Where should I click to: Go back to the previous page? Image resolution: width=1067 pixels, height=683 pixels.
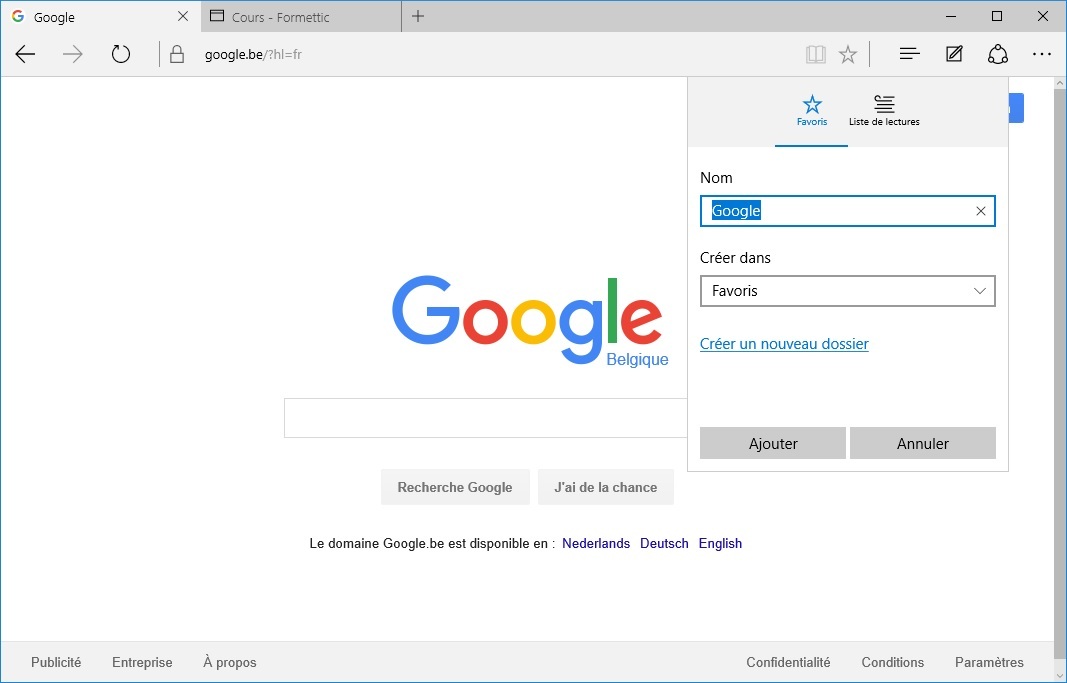click(25, 54)
